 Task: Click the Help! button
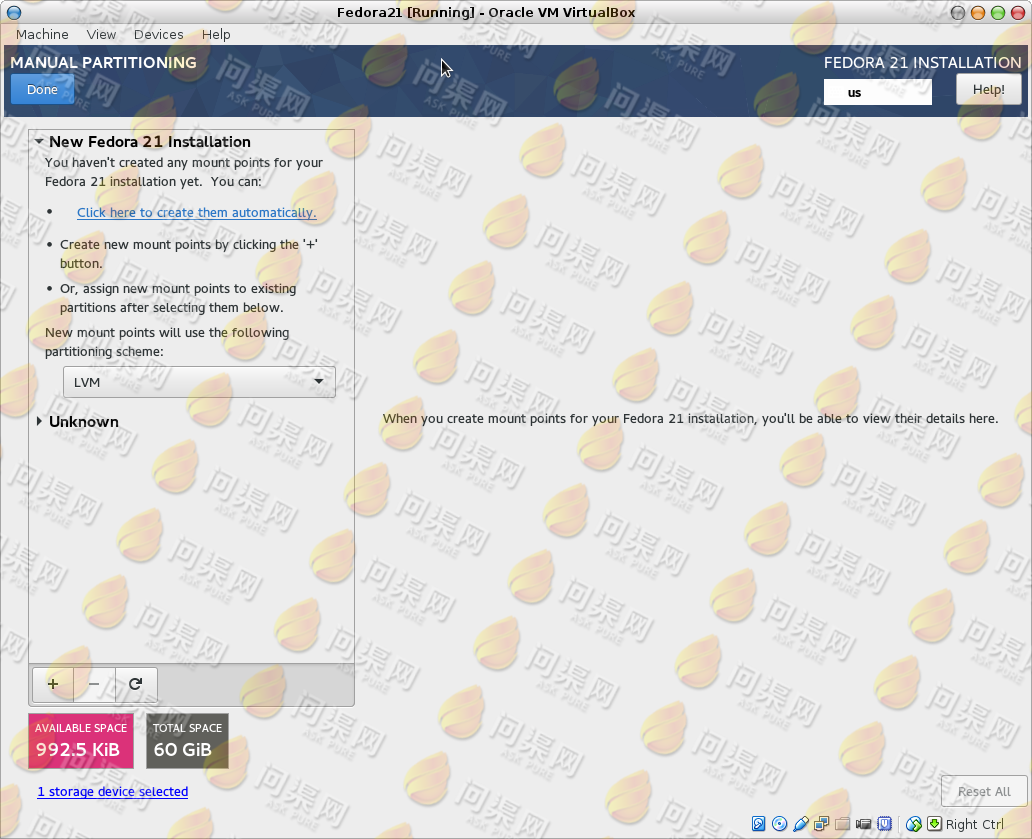coord(989,89)
